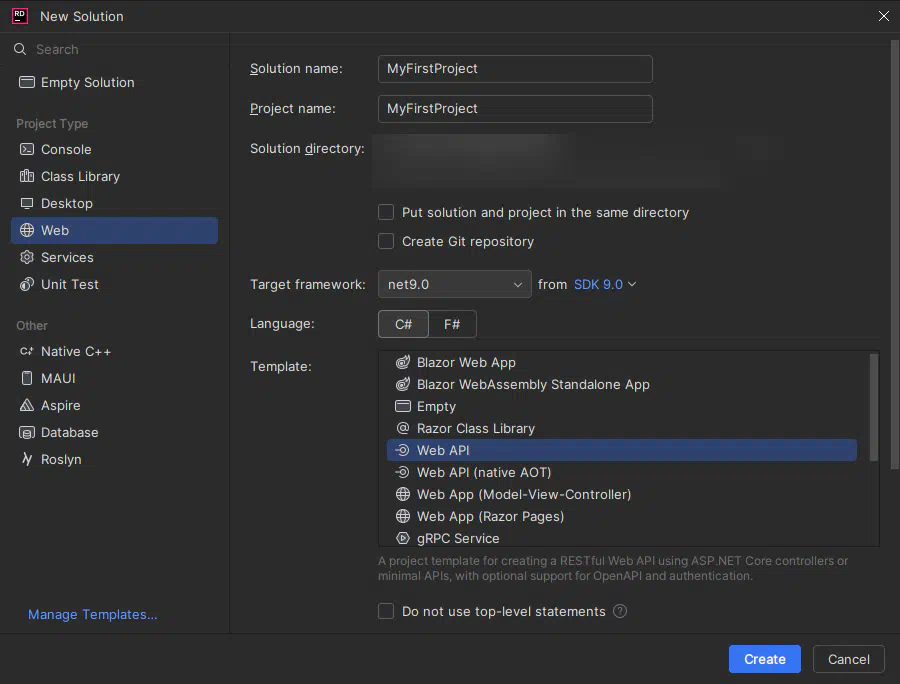Expand the SDK 9.0 version selector
900x684 pixels.
point(604,284)
